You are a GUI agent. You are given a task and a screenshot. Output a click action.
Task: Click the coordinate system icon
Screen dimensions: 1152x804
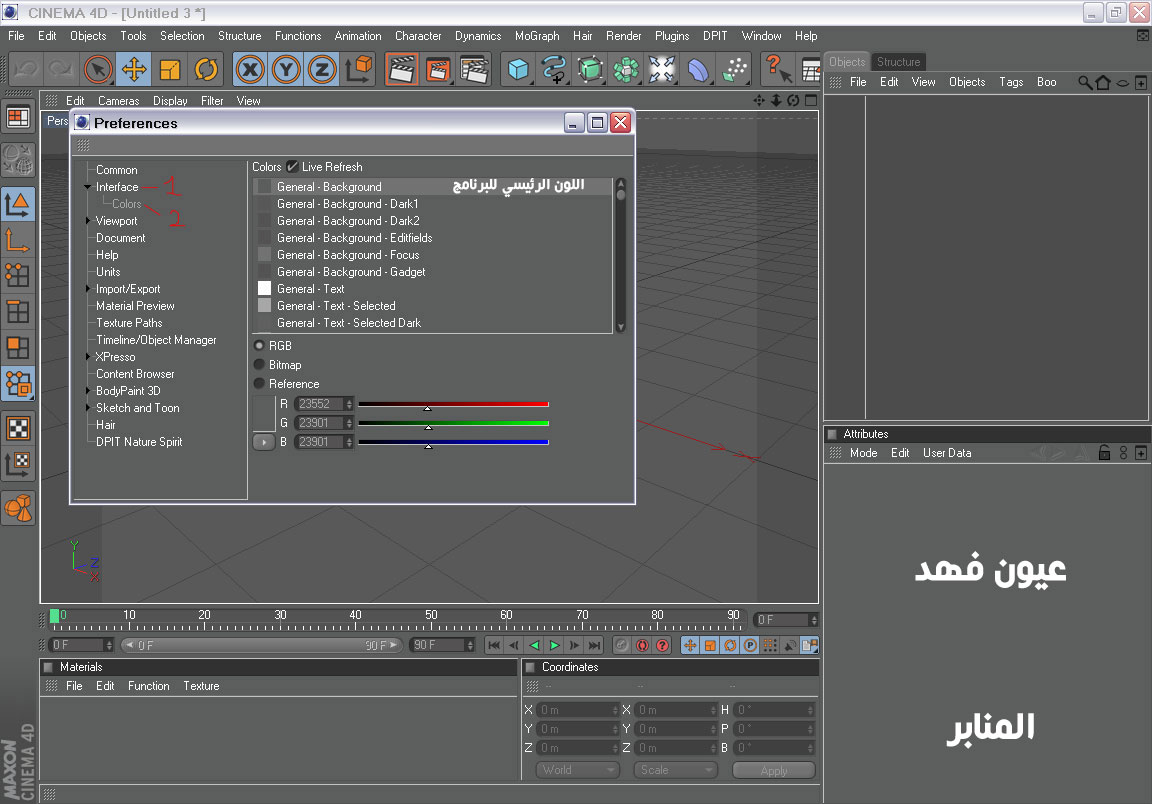point(359,70)
